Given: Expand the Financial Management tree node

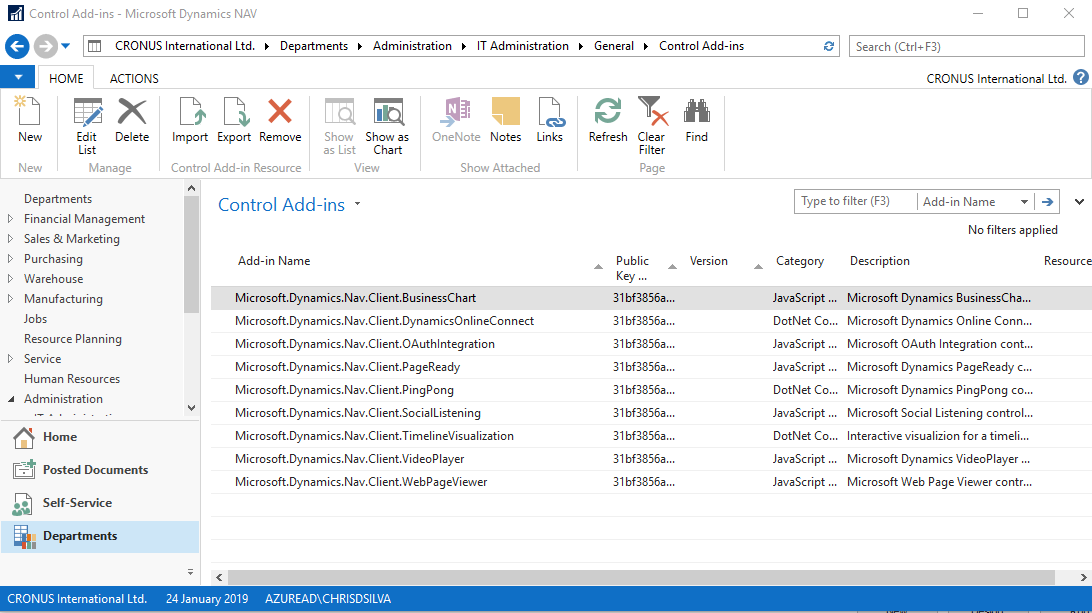Looking at the screenshot, I should tap(10, 218).
